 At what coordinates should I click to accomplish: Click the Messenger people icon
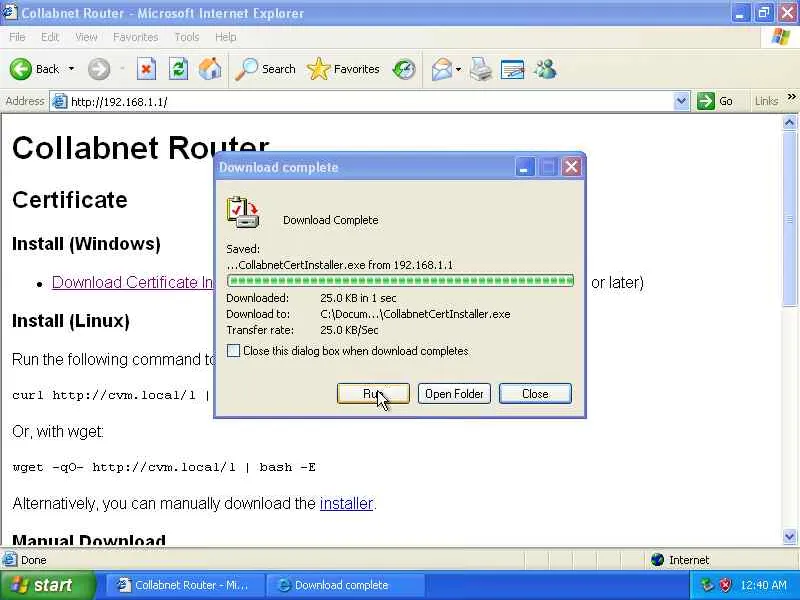(x=545, y=69)
